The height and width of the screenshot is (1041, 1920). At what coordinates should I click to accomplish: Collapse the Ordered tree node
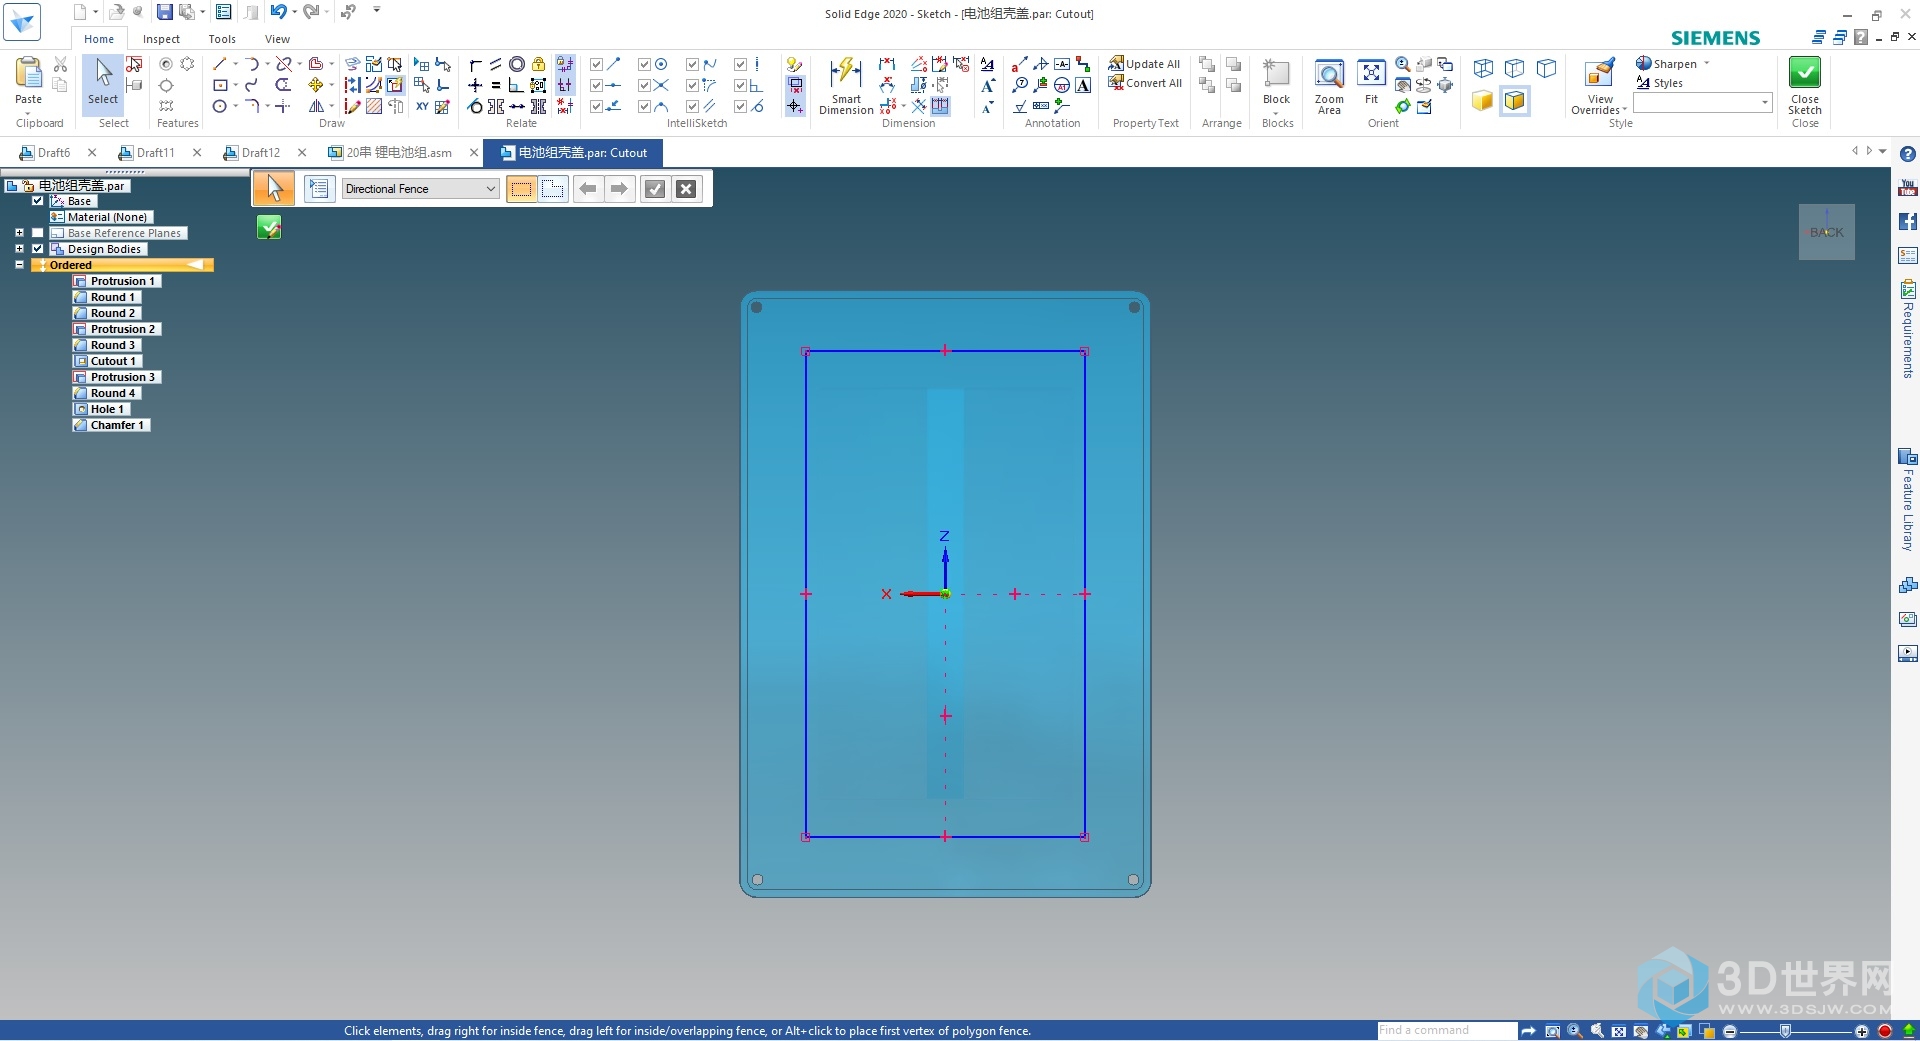[x=19, y=265]
